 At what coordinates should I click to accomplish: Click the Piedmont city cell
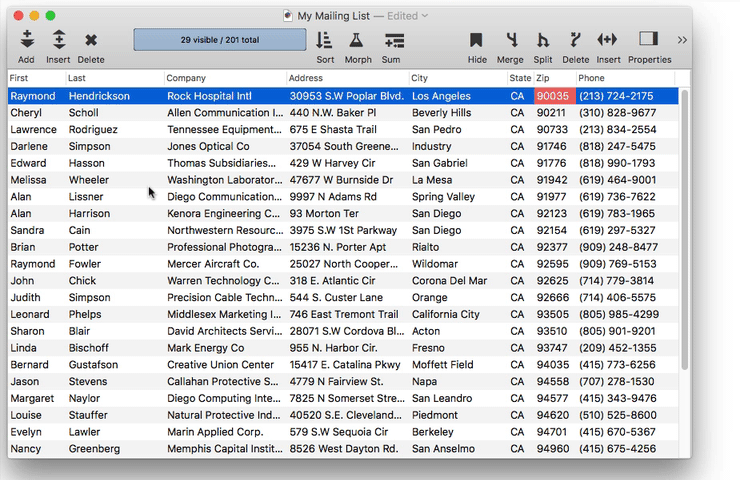click(435, 415)
